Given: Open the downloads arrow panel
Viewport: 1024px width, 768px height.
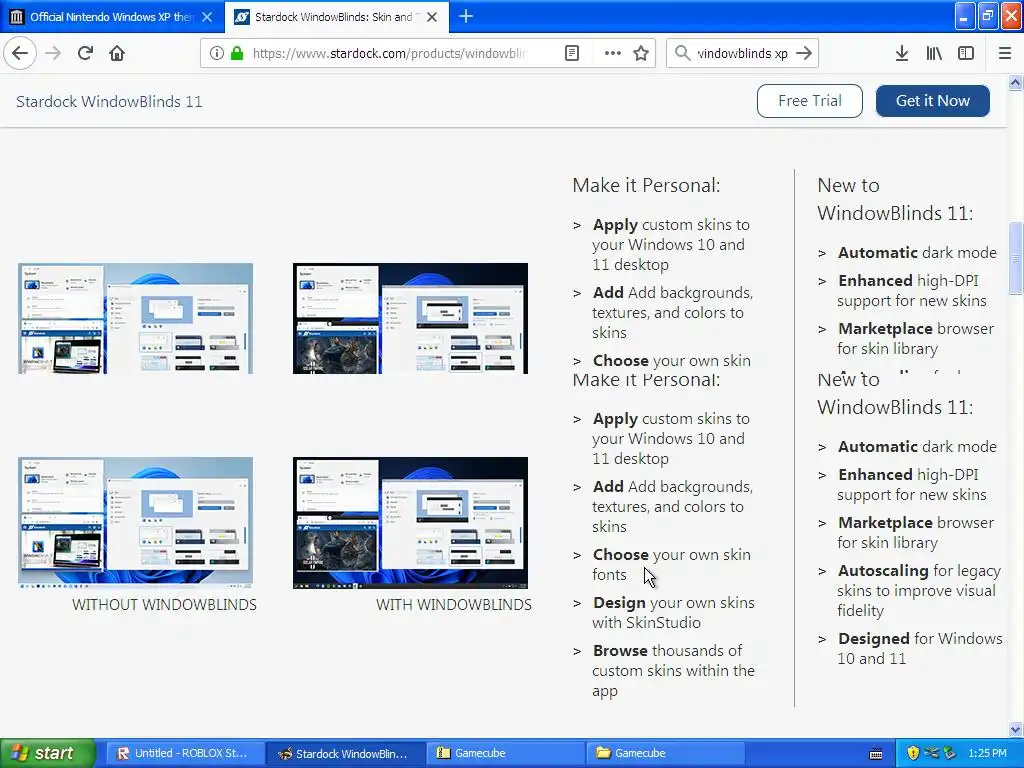Looking at the screenshot, I should pyautogui.click(x=902, y=53).
